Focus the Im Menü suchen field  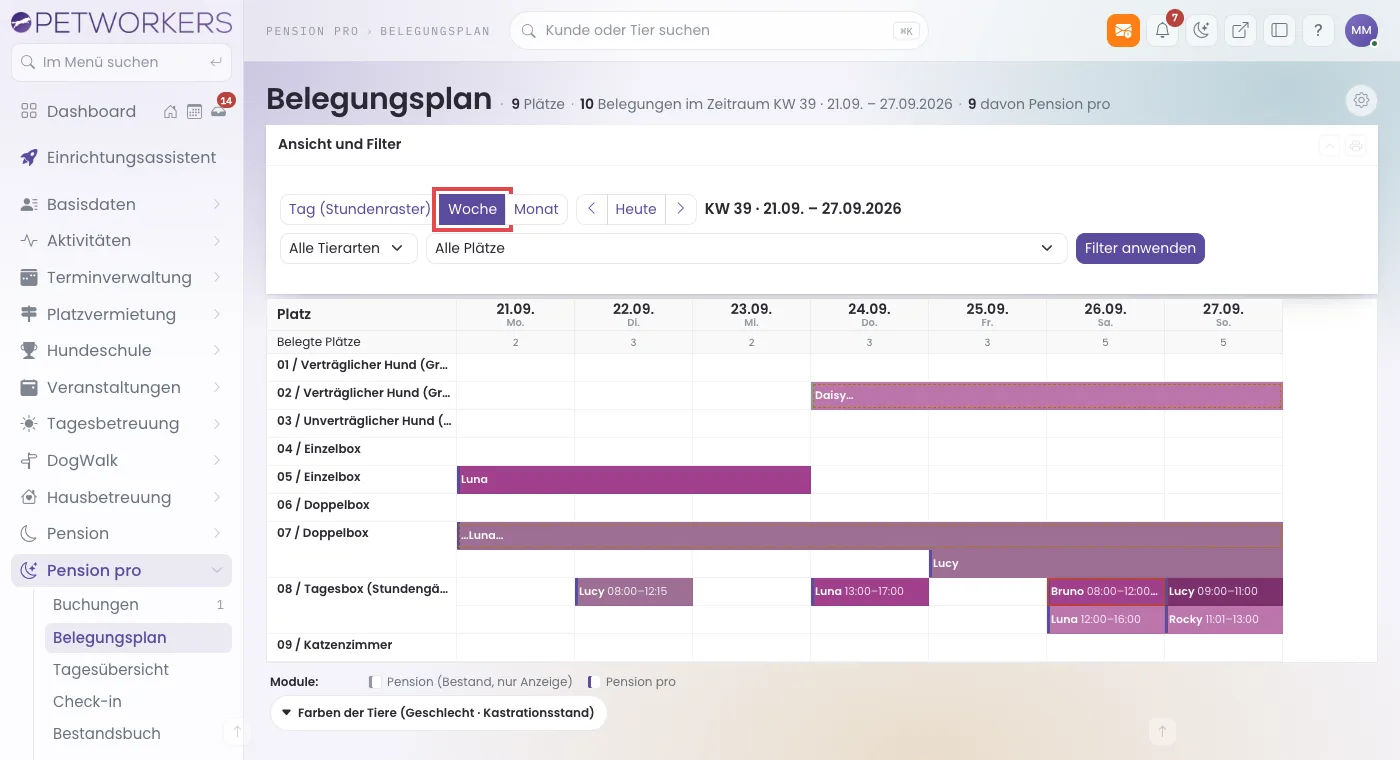pos(121,62)
